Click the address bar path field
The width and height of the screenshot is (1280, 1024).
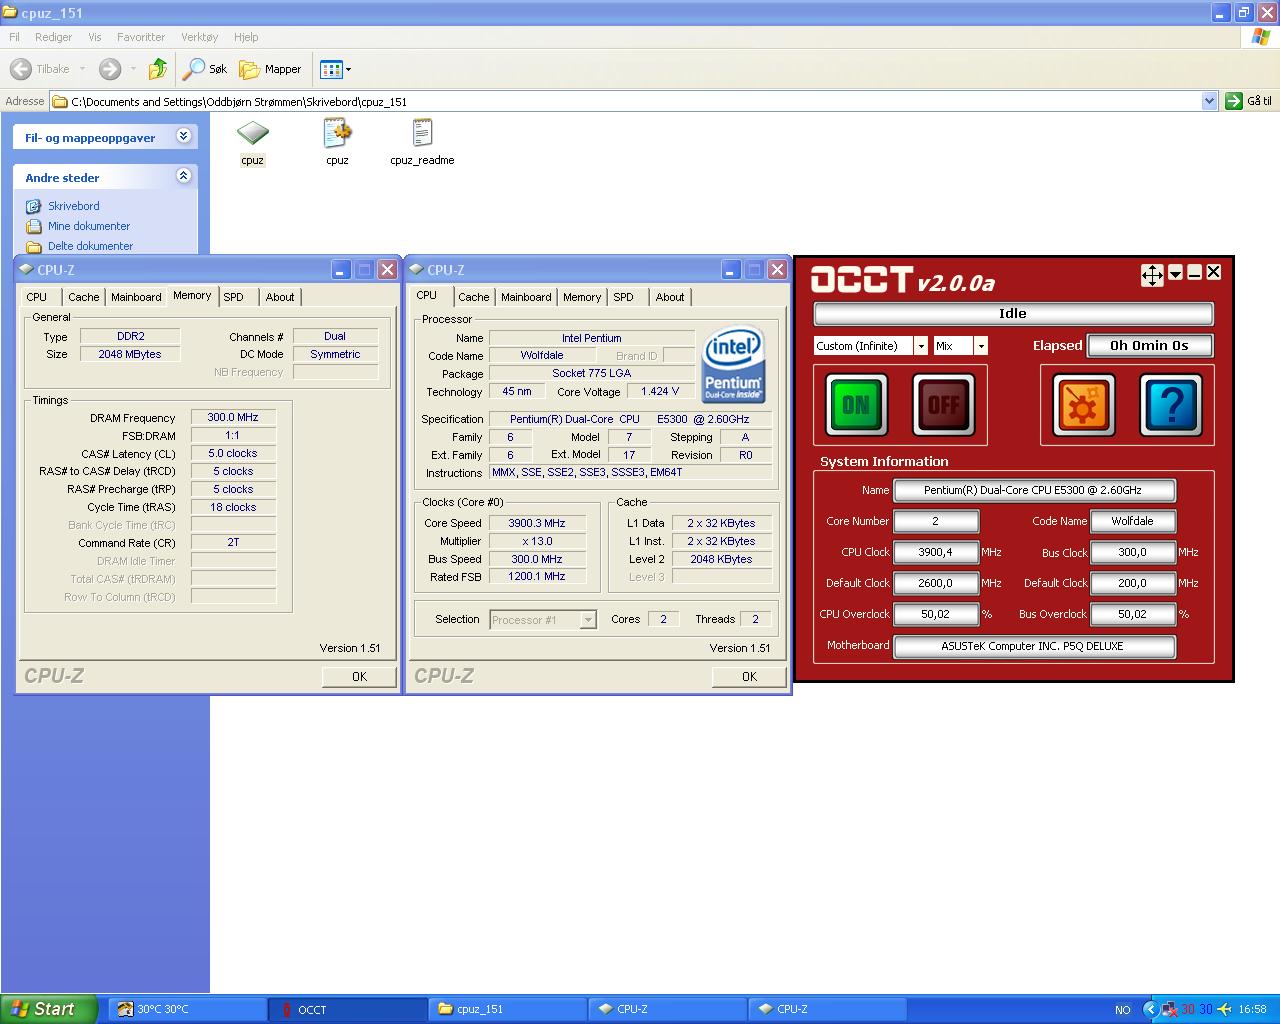click(626, 101)
